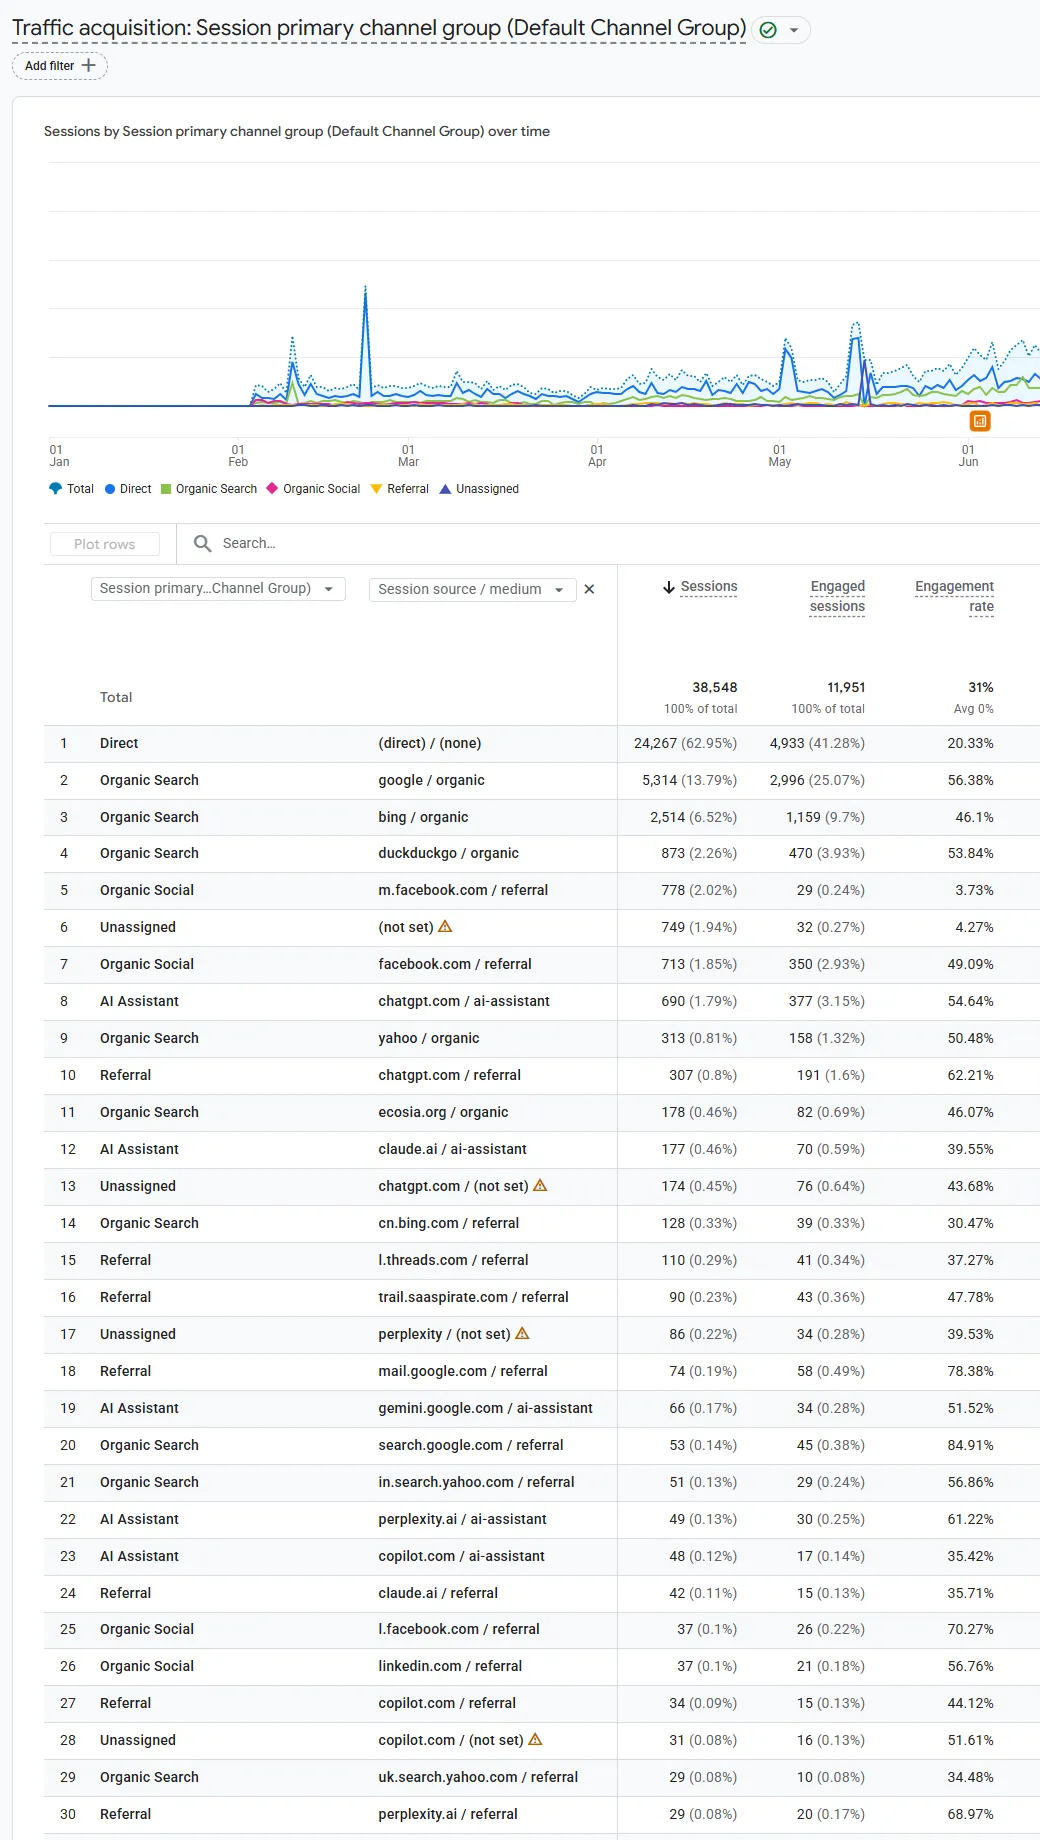Click the report title text
Image resolution: width=1040 pixels, height=1840 pixels.
[x=379, y=28]
